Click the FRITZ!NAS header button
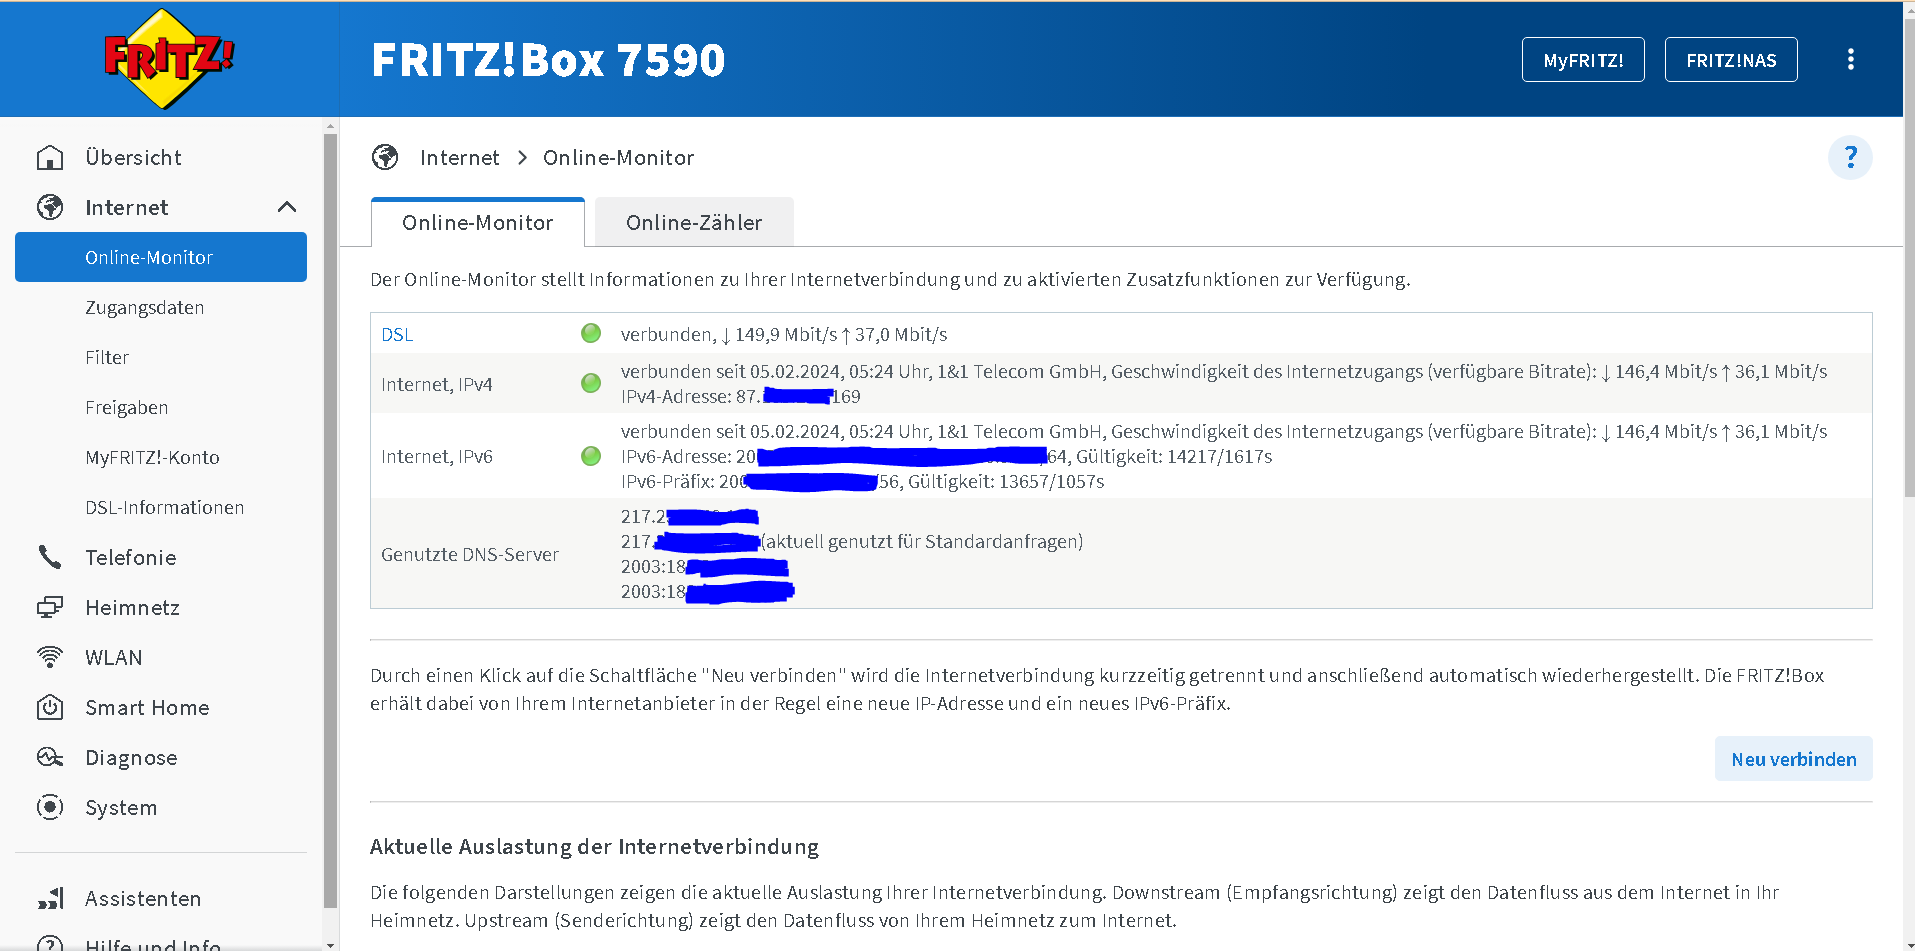This screenshot has height=951, width=1915. tap(1731, 60)
